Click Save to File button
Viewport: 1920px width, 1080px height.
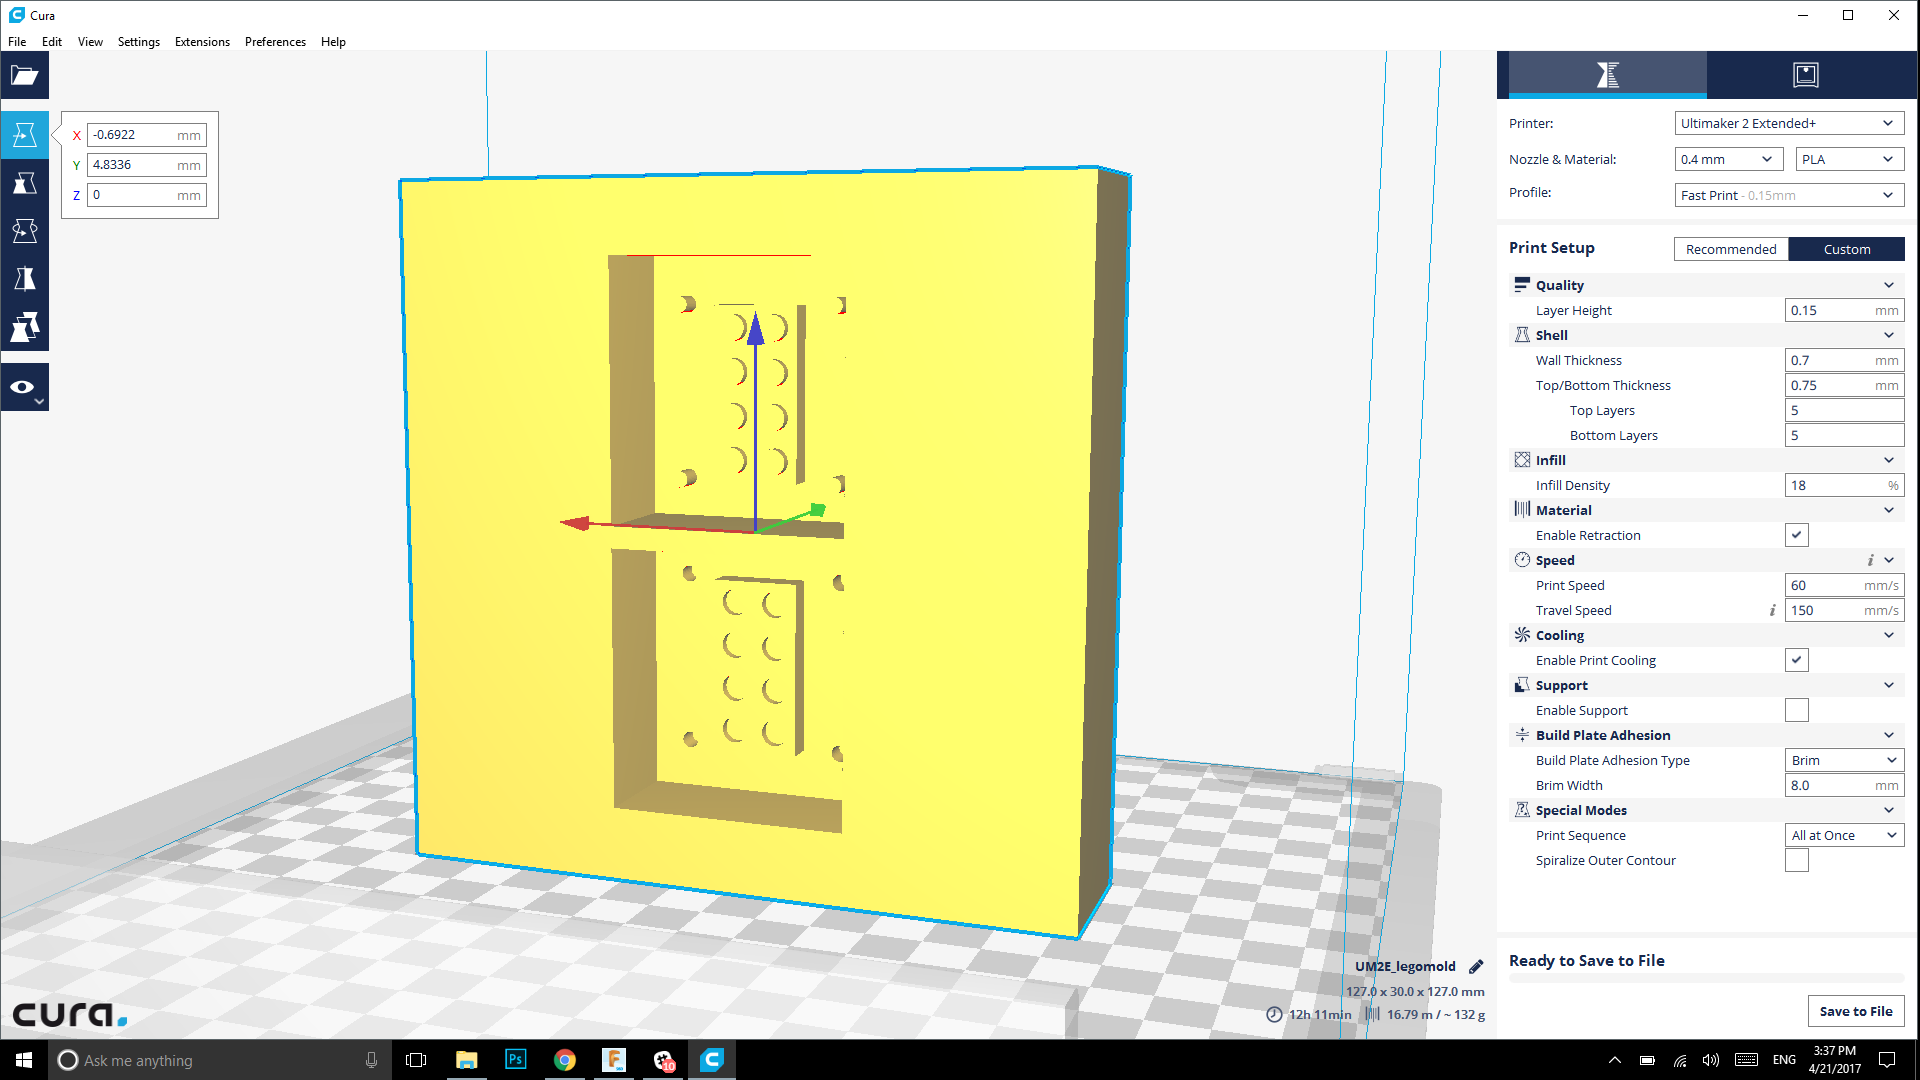1855,1011
